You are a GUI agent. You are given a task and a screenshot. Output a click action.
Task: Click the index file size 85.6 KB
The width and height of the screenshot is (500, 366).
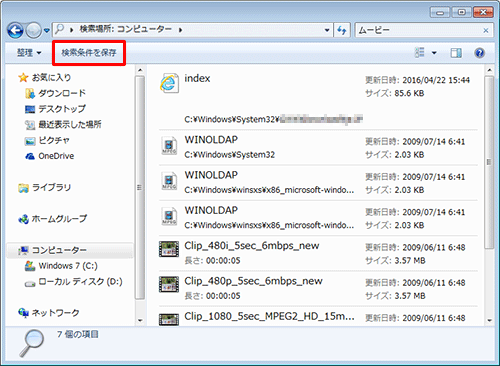point(395,93)
